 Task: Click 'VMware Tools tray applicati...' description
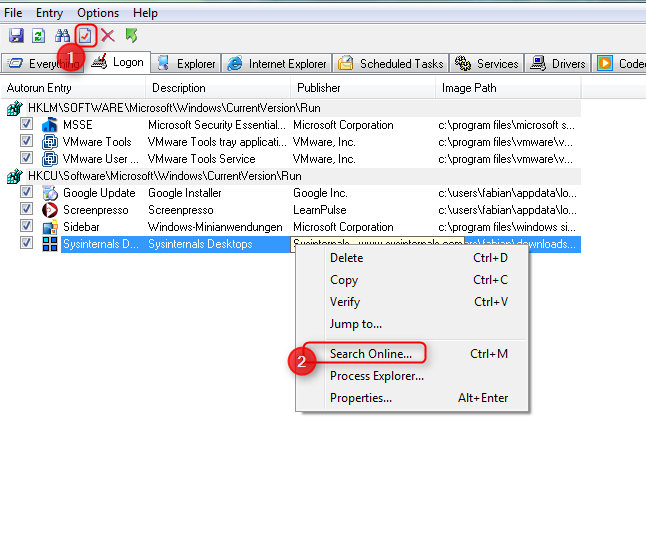(217, 142)
